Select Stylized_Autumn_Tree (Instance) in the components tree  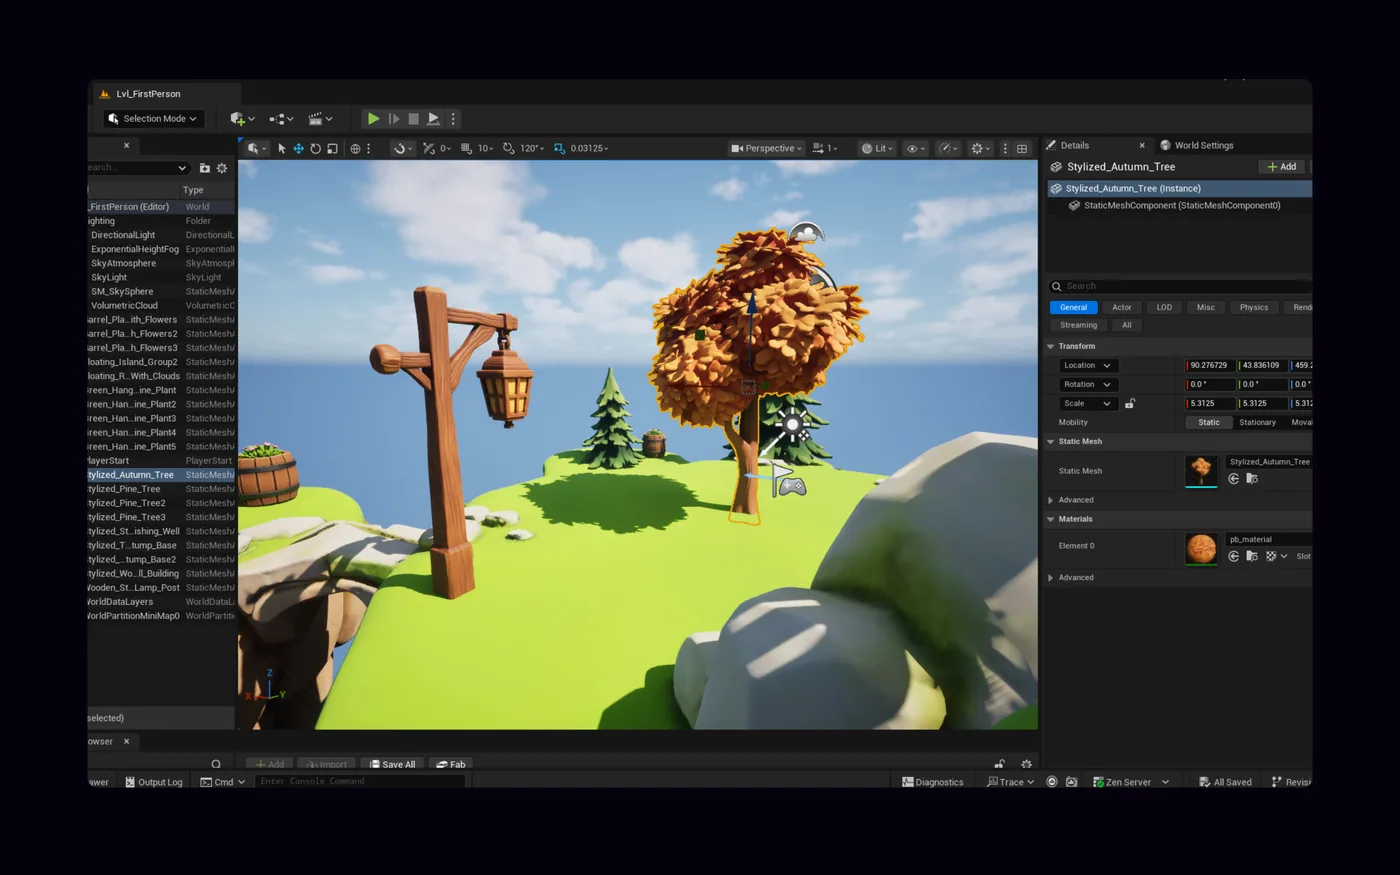[x=1179, y=188]
